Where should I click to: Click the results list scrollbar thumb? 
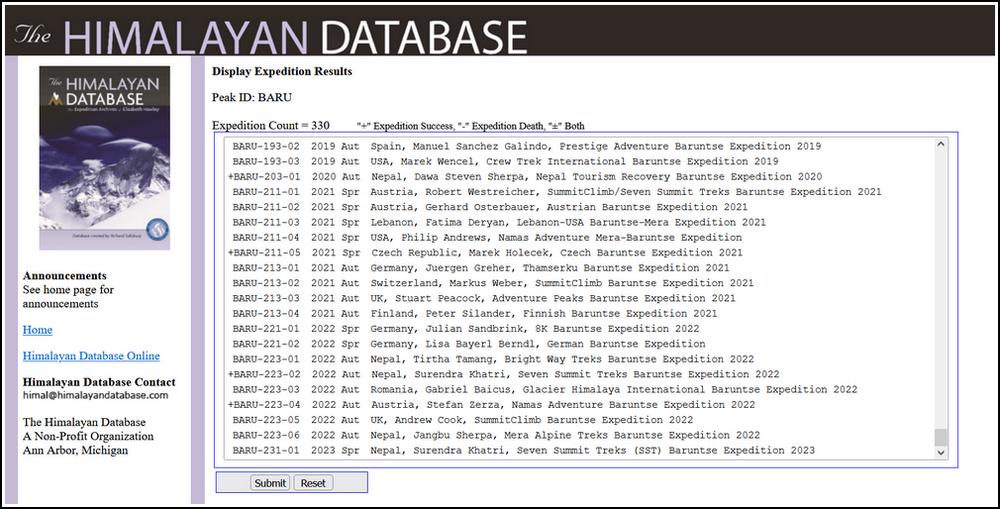pos(941,437)
